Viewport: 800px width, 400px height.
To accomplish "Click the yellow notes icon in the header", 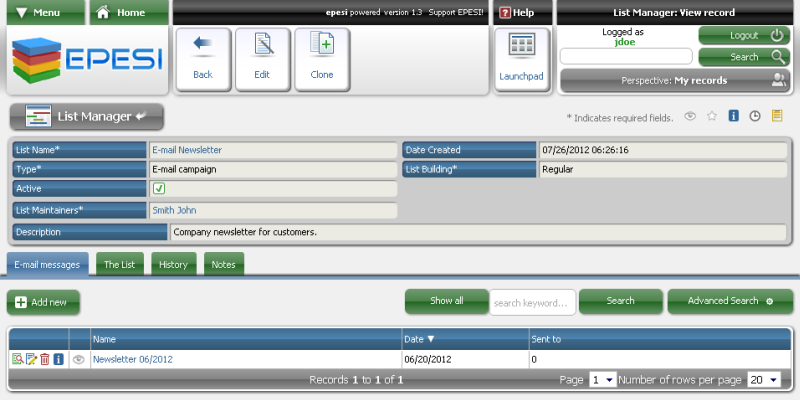I will [x=777, y=116].
